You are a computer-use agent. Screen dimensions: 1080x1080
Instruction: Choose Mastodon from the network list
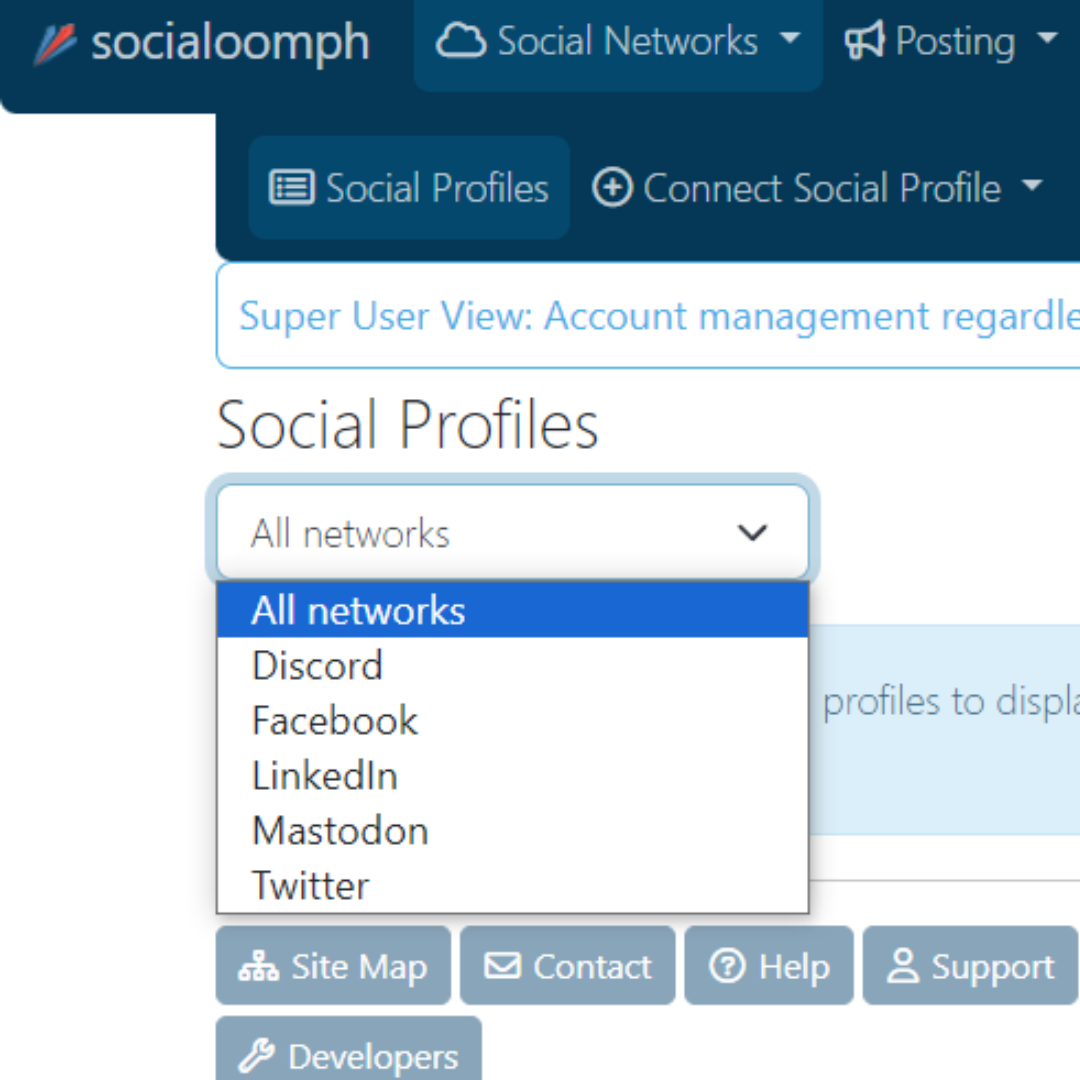click(x=512, y=831)
